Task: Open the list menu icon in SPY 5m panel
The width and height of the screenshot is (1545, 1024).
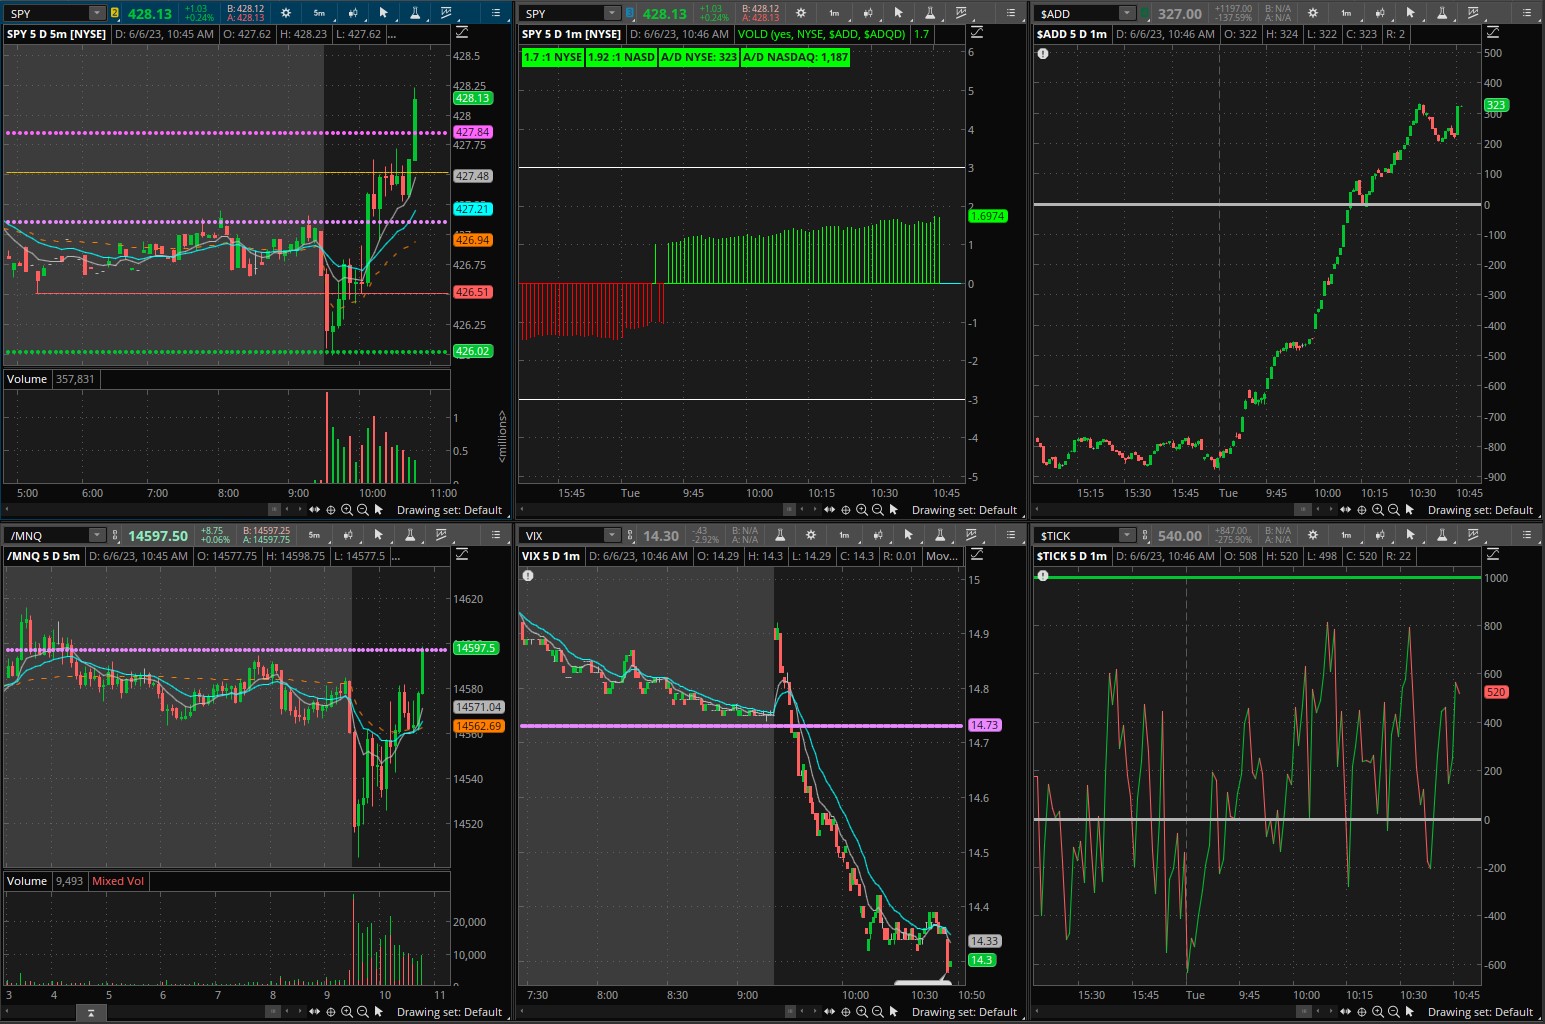Action: click(x=495, y=13)
